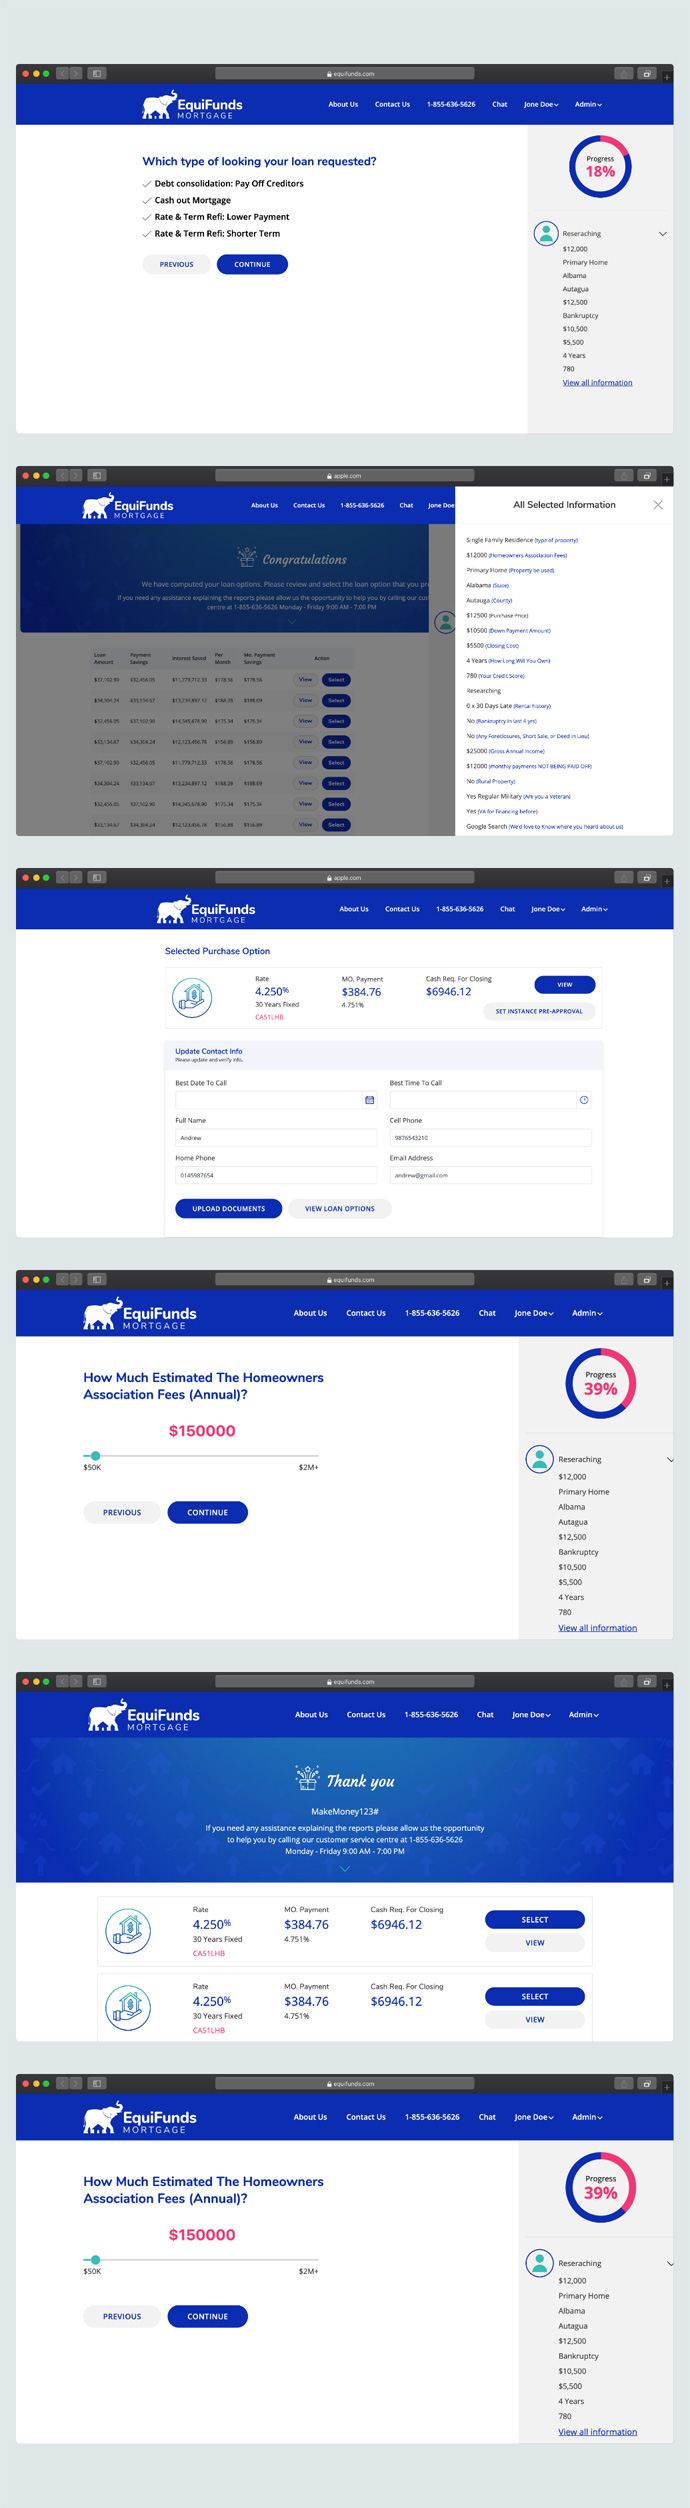Open new tab plus in loan type window

667,76
